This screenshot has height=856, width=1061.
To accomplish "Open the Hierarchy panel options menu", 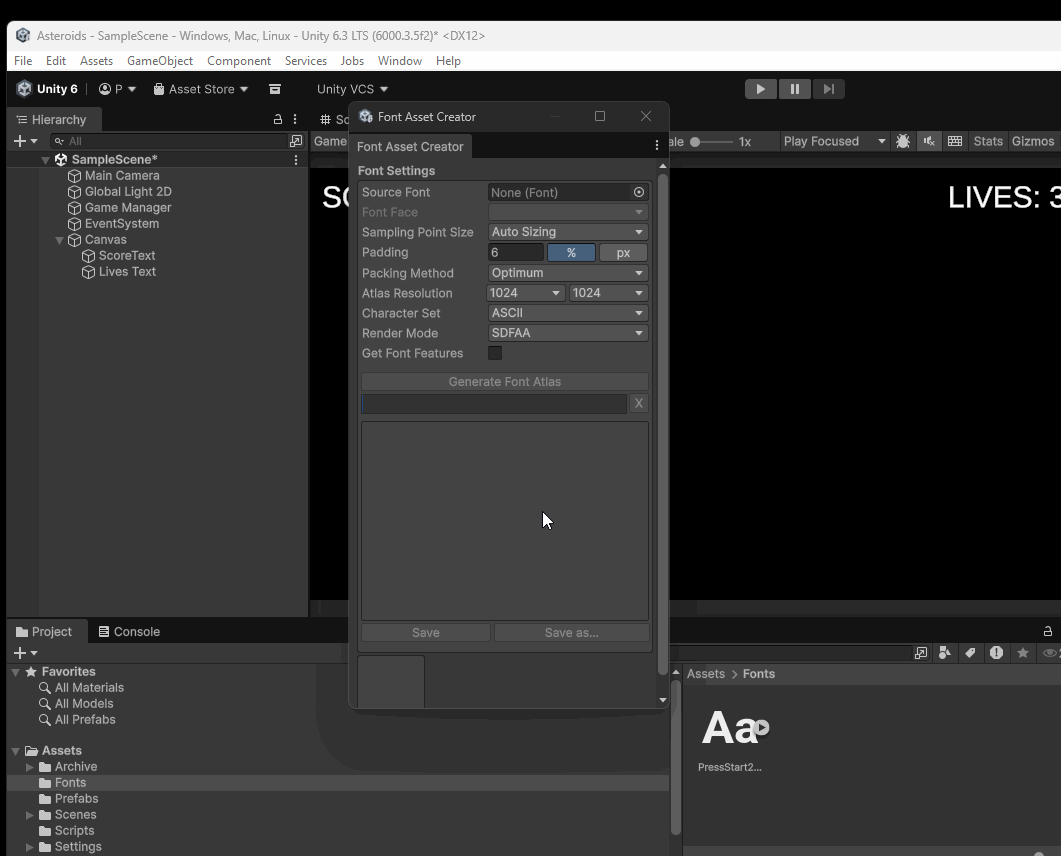I will [295, 120].
